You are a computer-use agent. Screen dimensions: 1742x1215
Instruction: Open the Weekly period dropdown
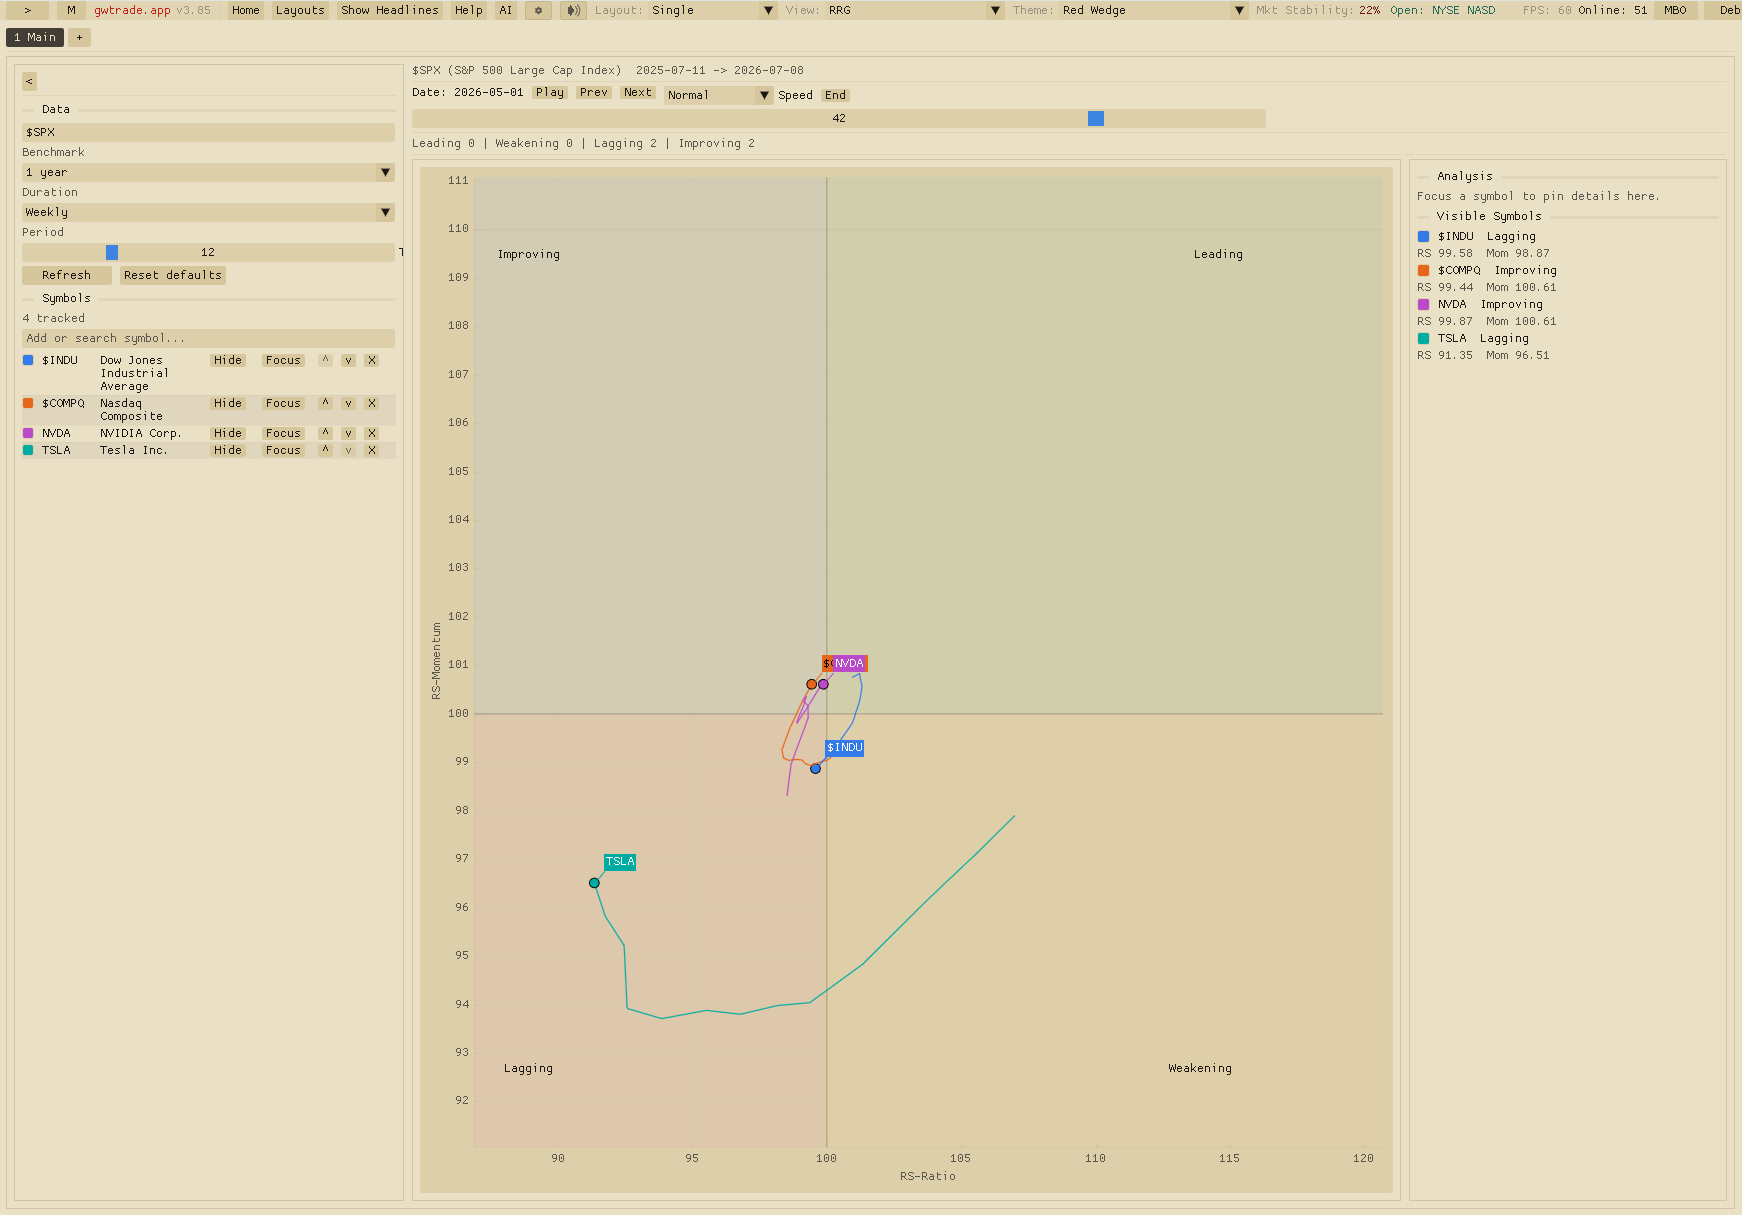208,212
